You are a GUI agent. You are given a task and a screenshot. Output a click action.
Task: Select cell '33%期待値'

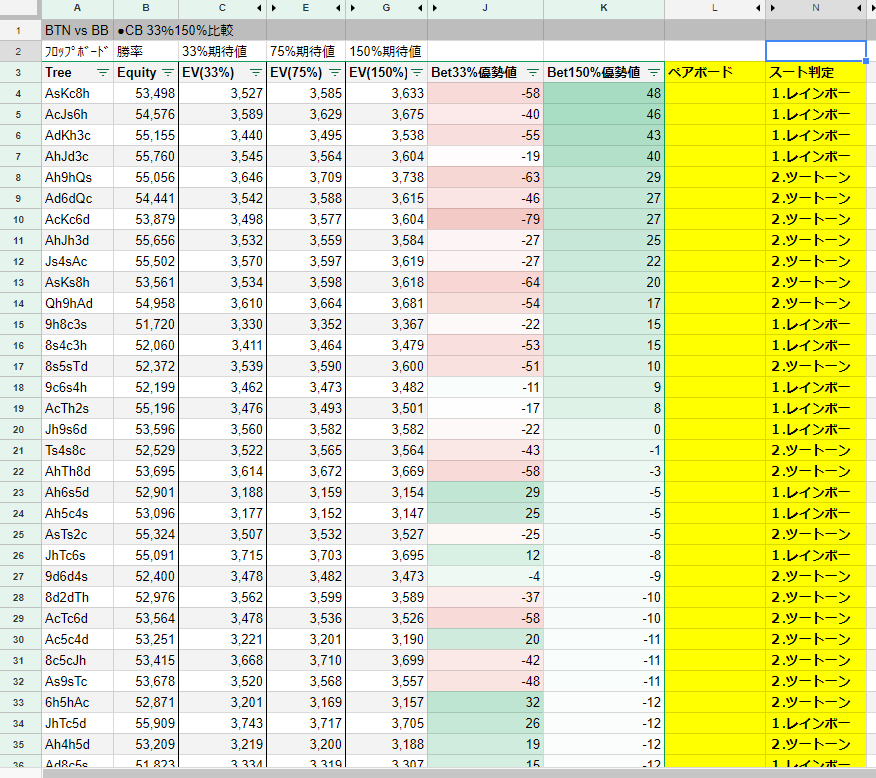click(222, 51)
